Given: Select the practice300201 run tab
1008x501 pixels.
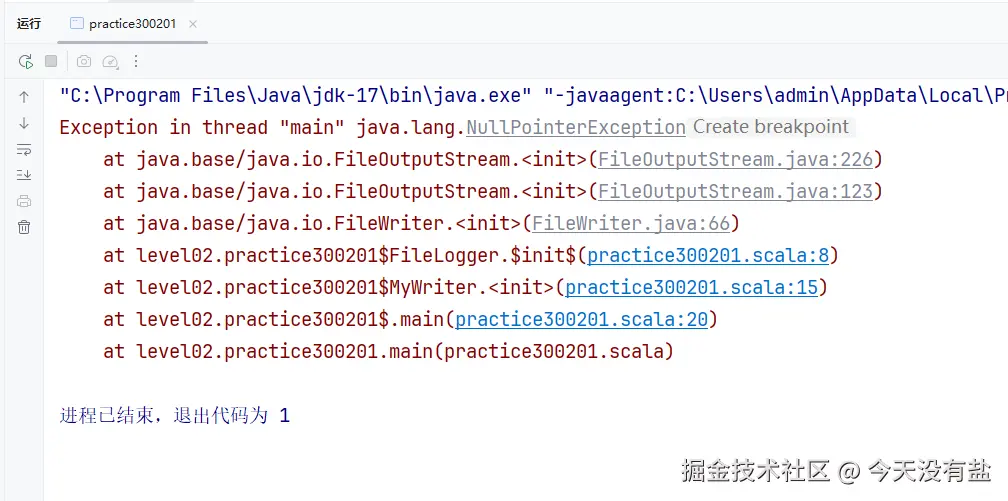Looking at the screenshot, I should 132,23.
